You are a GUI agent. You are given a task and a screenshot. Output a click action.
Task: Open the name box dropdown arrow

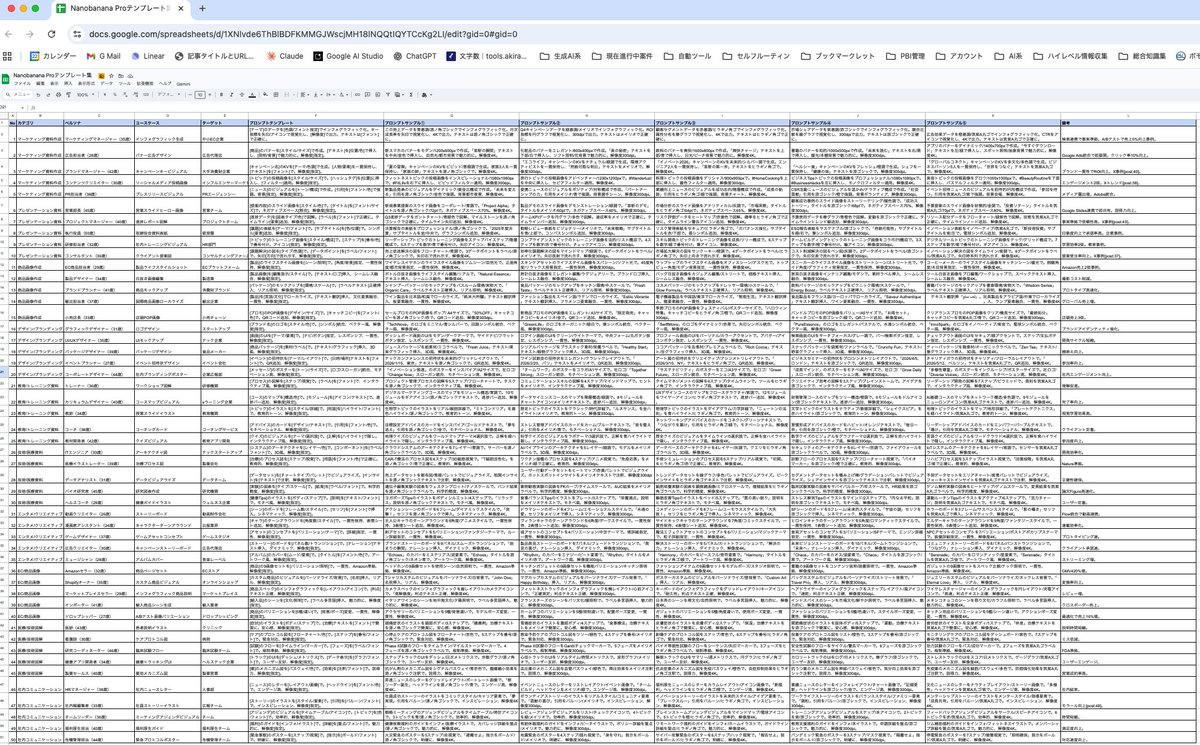[x=22, y=107]
